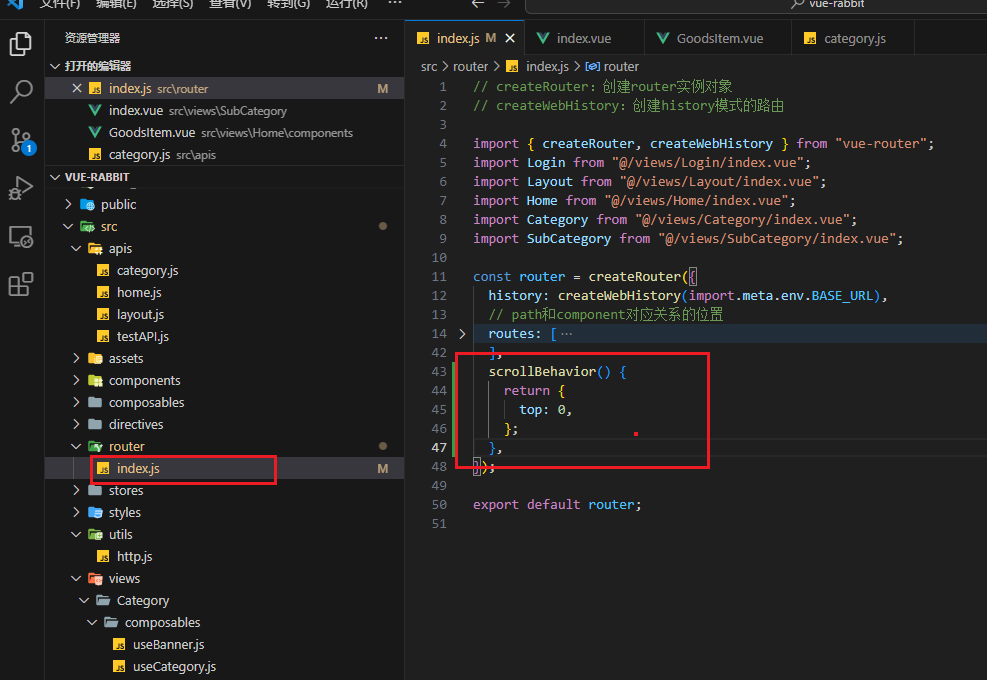The width and height of the screenshot is (987, 680).
Task: Open http.js in utils folder
Action: [x=134, y=556]
